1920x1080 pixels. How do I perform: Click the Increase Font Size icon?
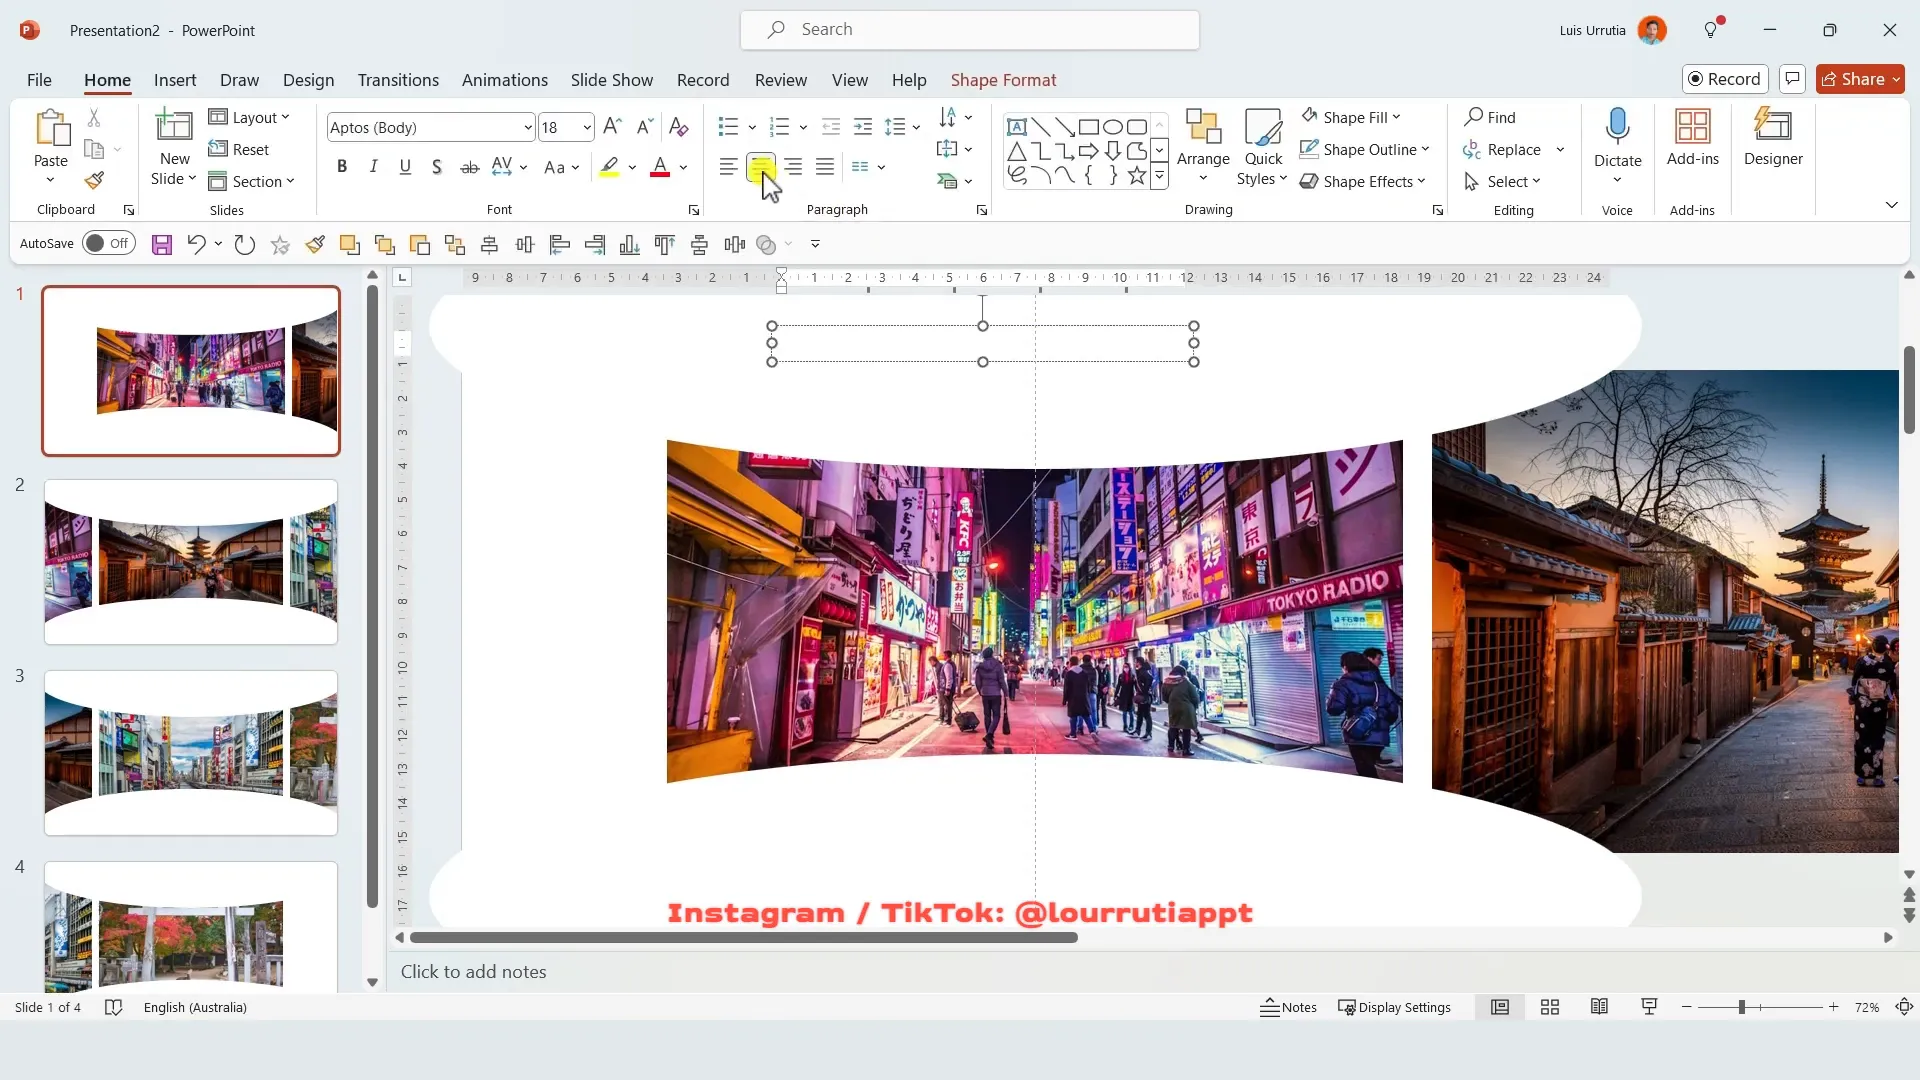click(x=613, y=127)
